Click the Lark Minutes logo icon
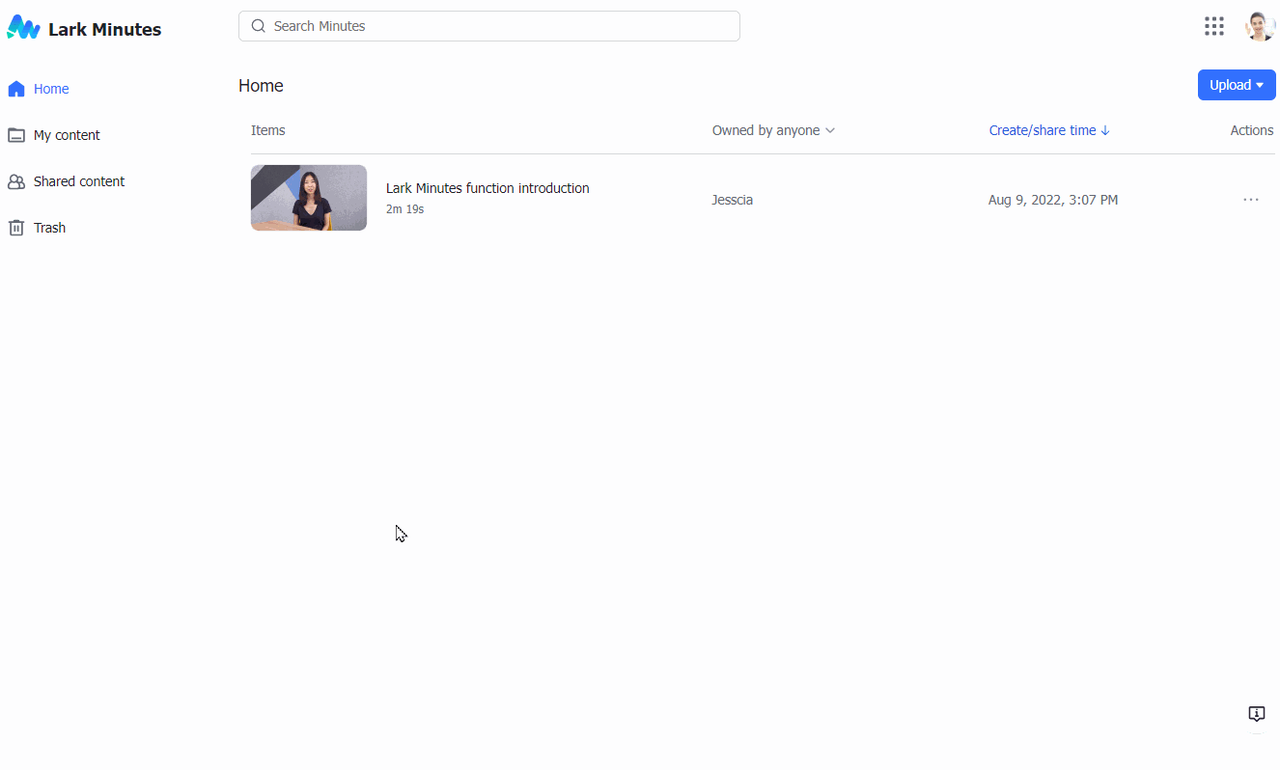The height and width of the screenshot is (770, 1280). click(x=23, y=28)
